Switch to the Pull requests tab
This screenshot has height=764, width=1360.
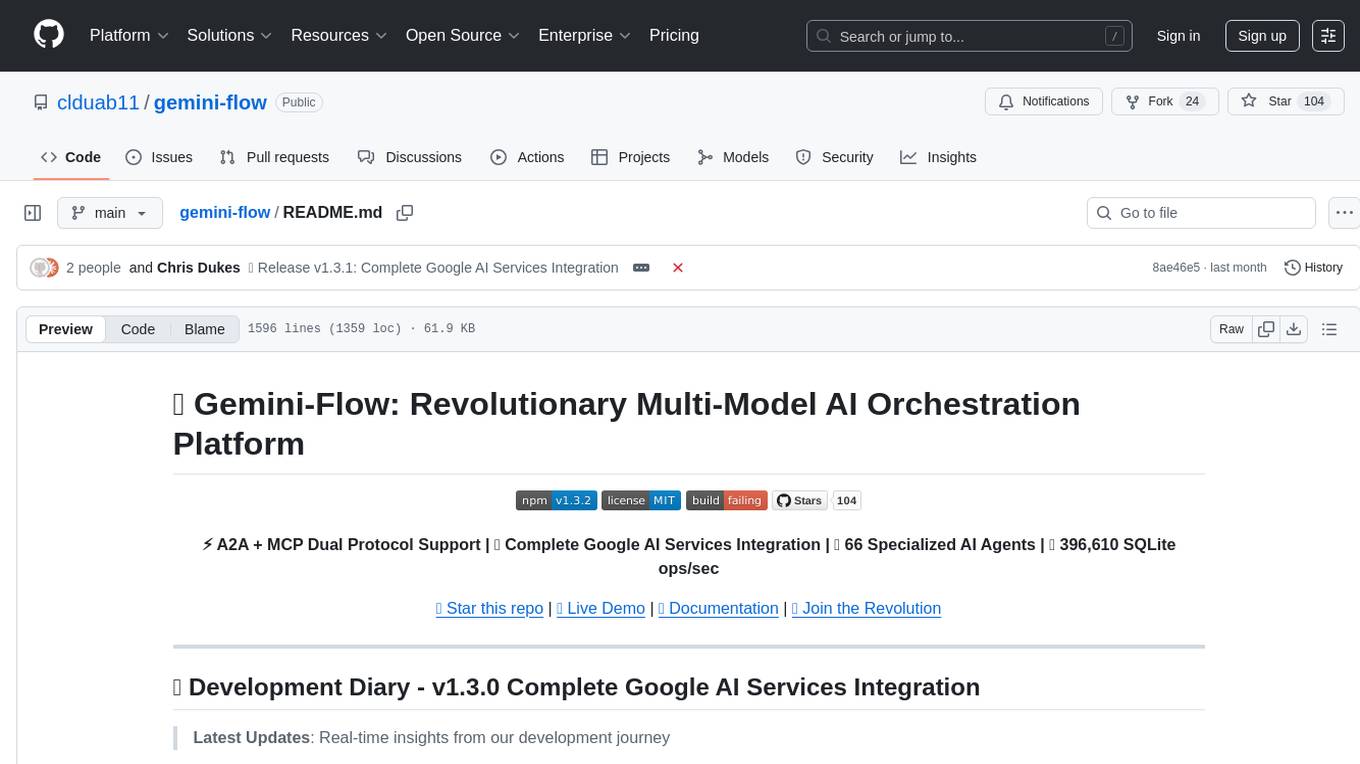coord(274,157)
